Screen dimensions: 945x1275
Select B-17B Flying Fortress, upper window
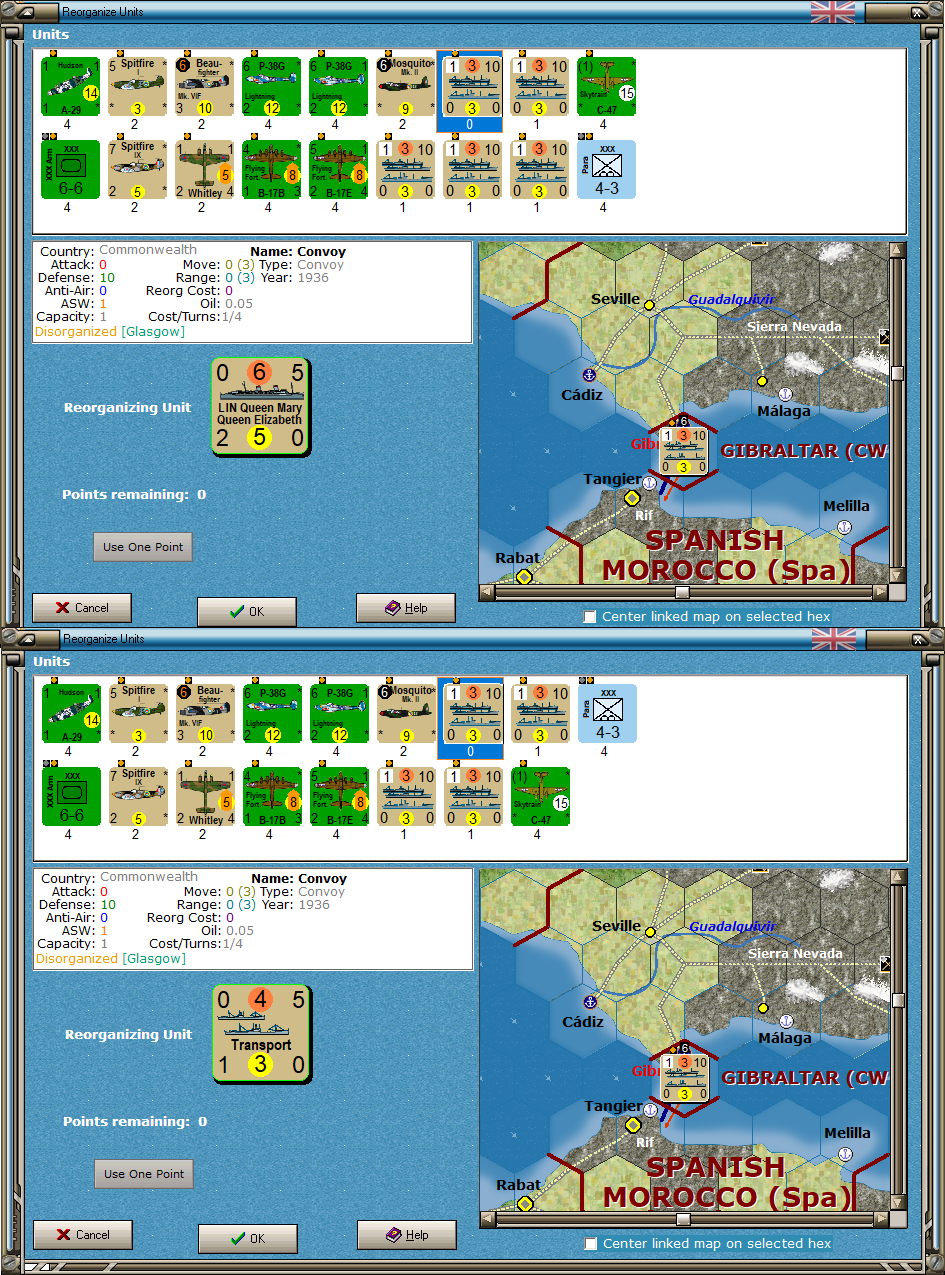(272, 169)
